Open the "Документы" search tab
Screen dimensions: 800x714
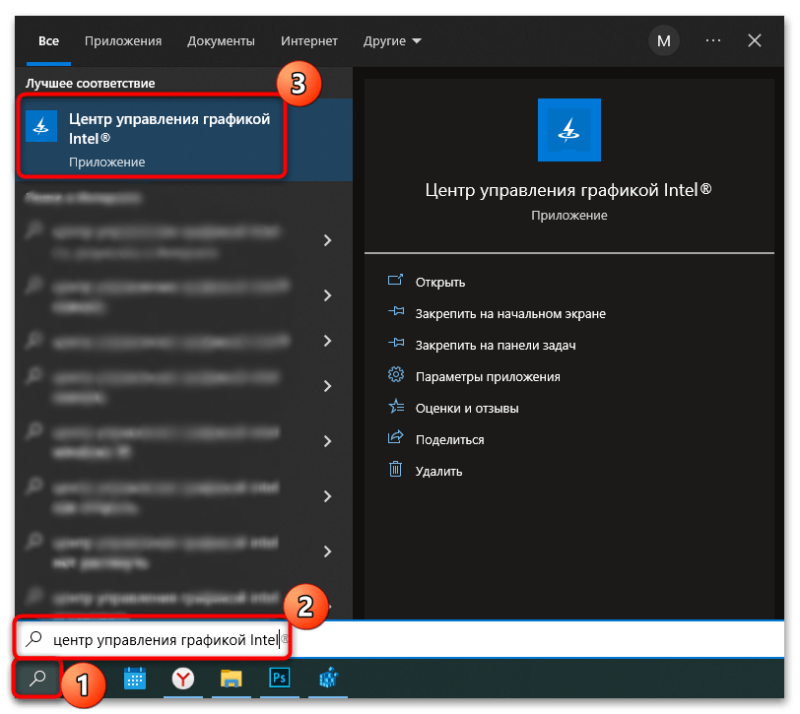pyautogui.click(x=221, y=41)
